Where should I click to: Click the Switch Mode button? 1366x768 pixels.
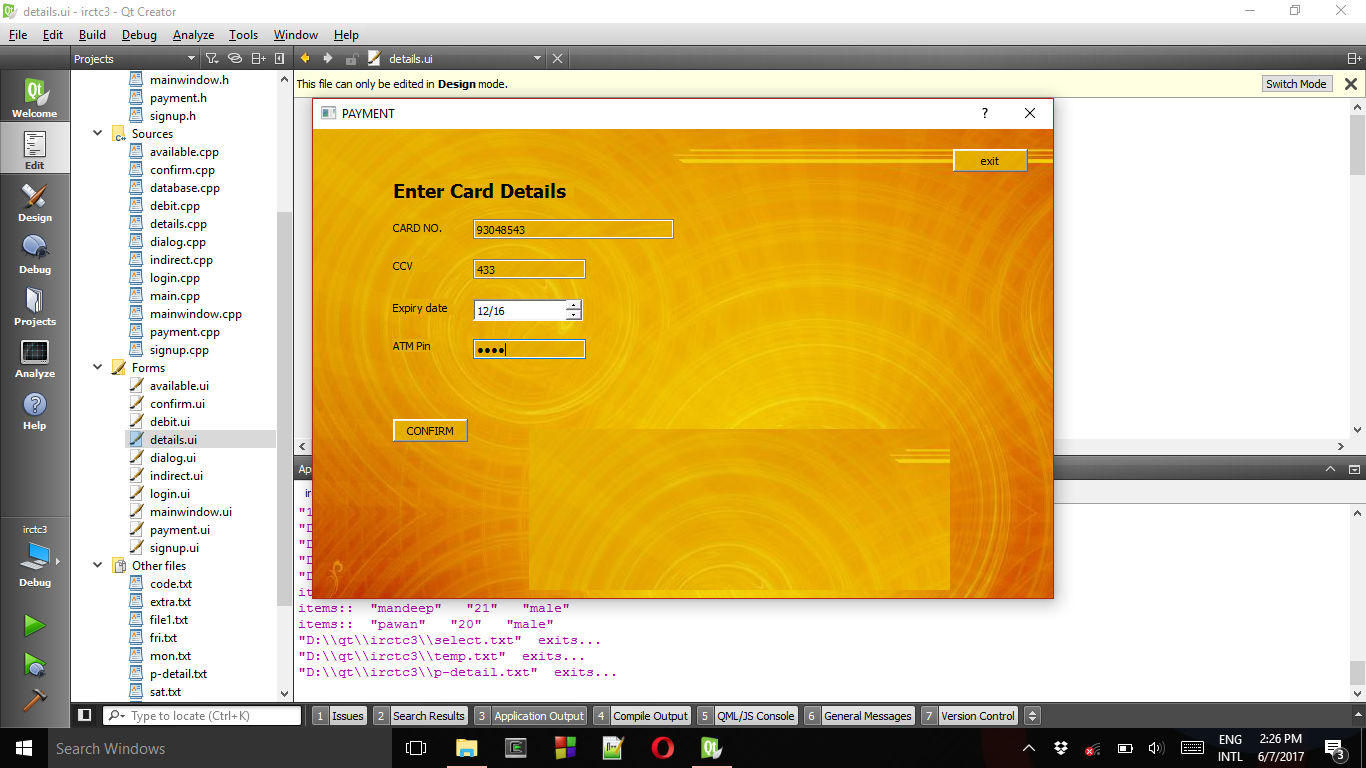pyautogui.click(x=1296, y=84)
